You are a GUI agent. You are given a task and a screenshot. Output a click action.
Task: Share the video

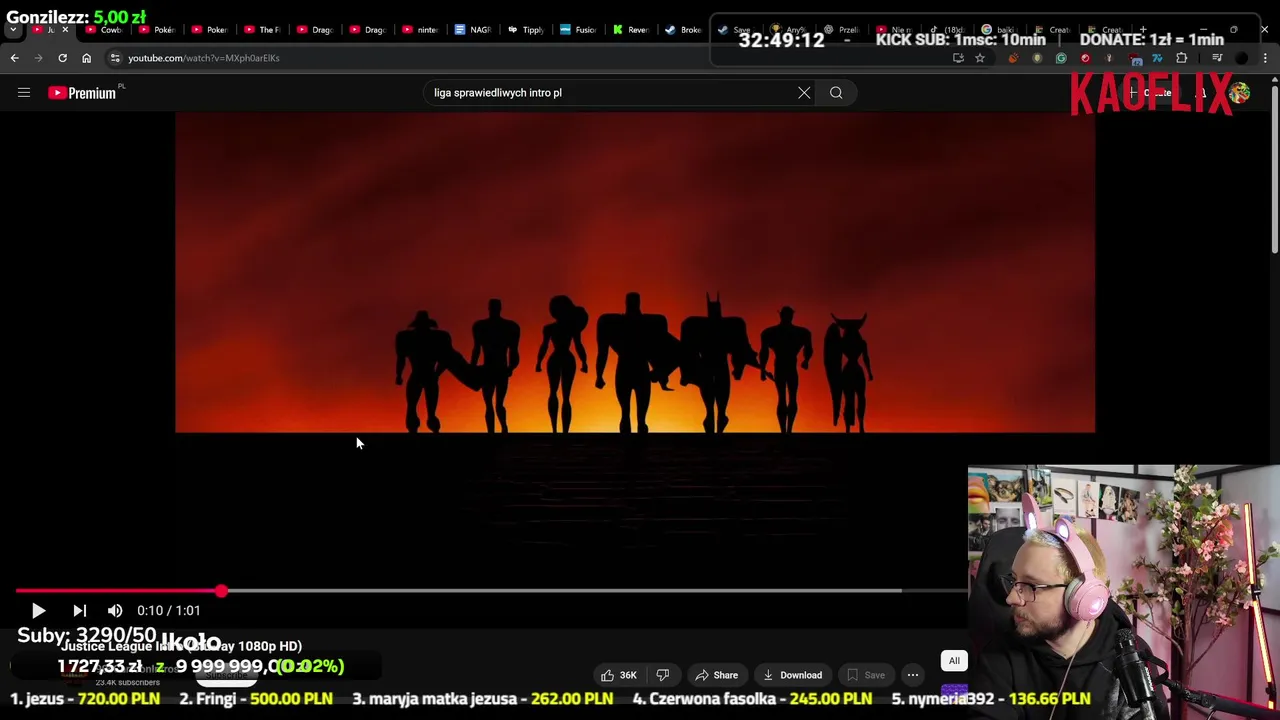(x=716, y=675)
